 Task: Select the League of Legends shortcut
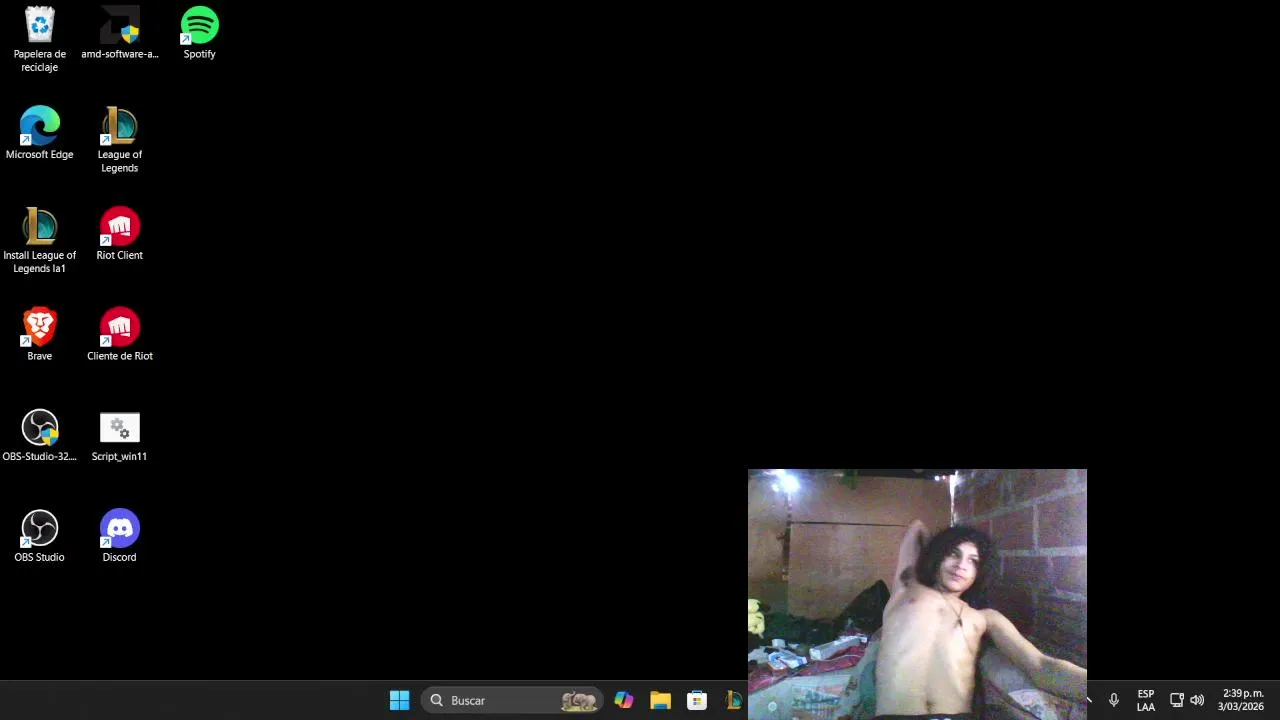(x=119, y=140)
